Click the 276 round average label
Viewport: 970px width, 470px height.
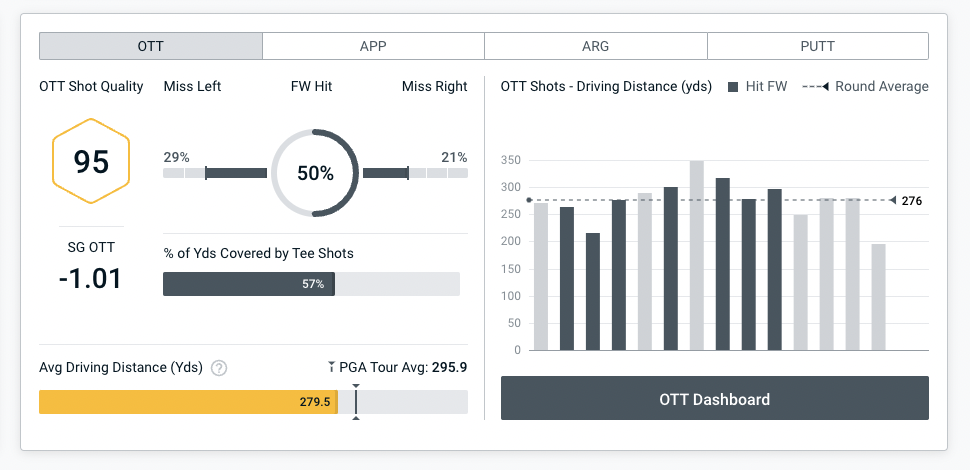click(911, 201)
